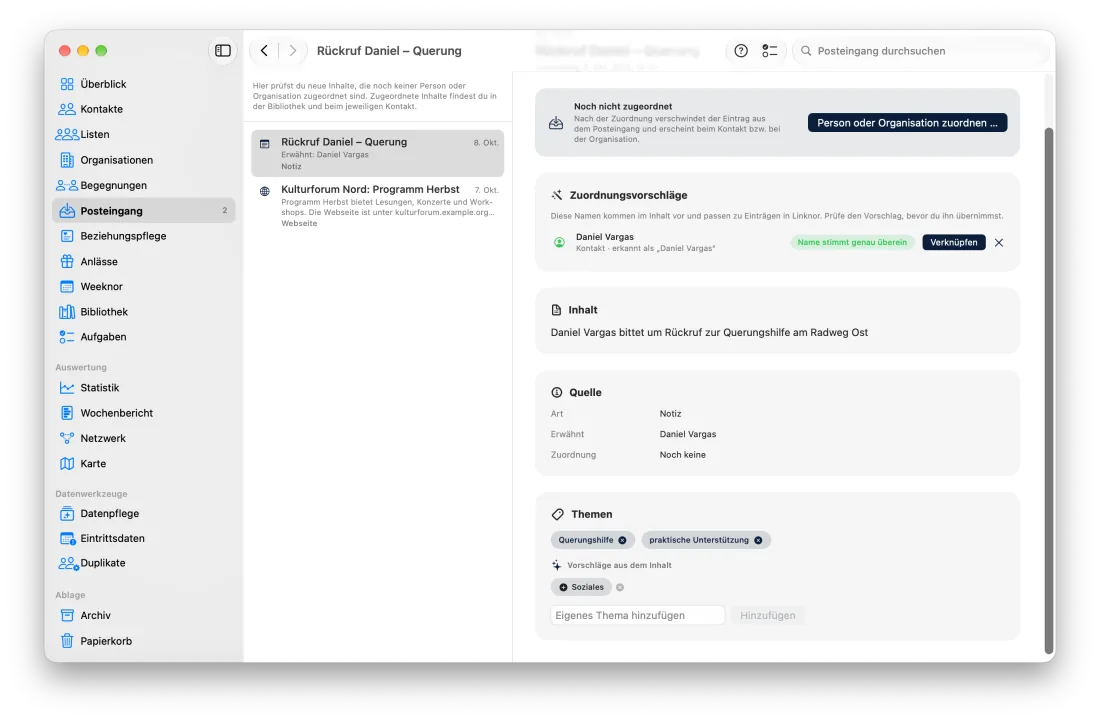This screenshot has height=721, width=1100.
Task: Click the Anlässe gift icon
Action: pyautogui.click(x=67, y=261)
